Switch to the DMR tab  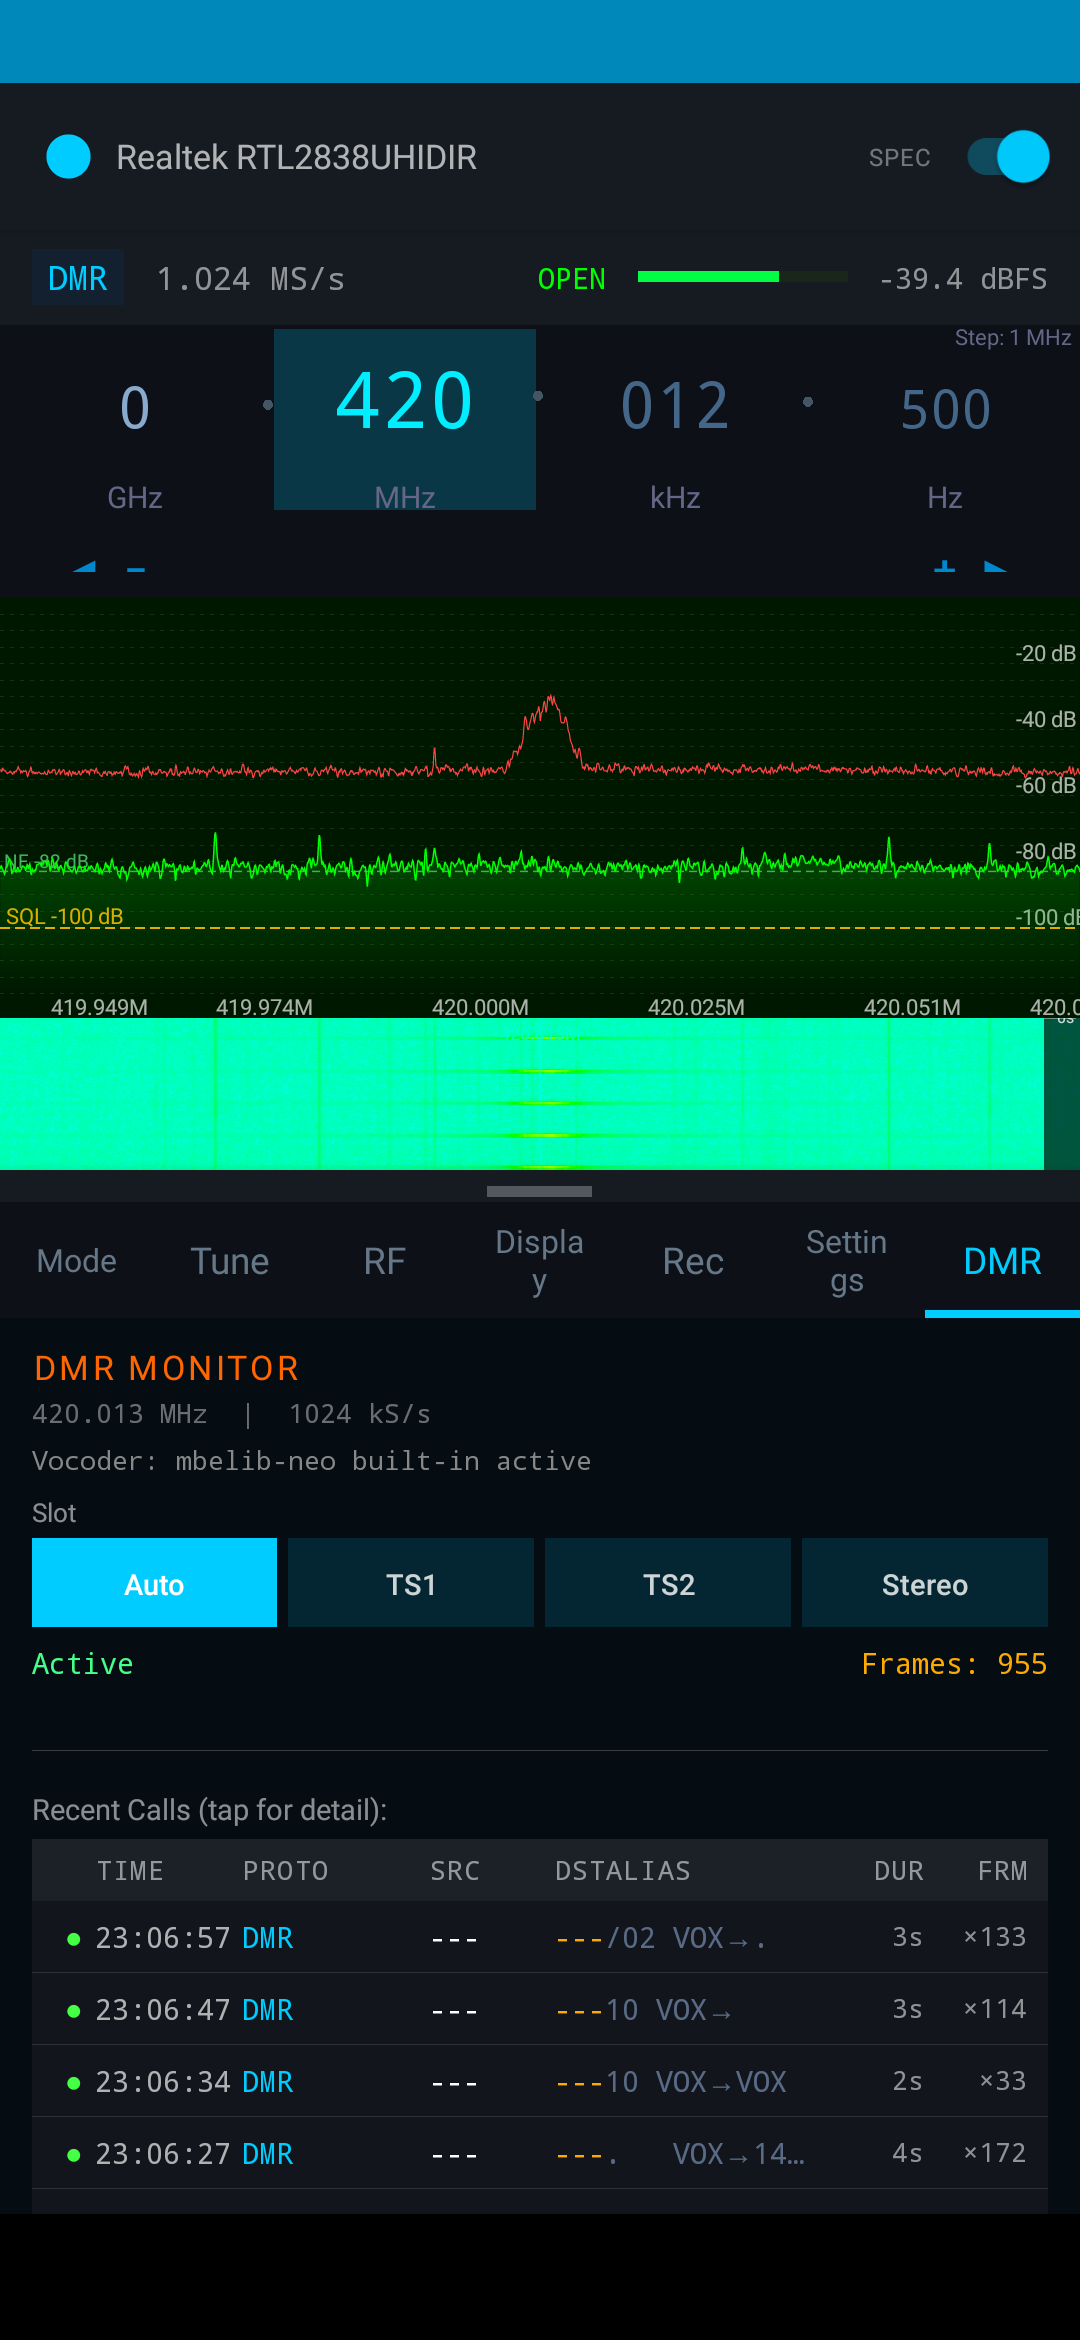1002,1261
